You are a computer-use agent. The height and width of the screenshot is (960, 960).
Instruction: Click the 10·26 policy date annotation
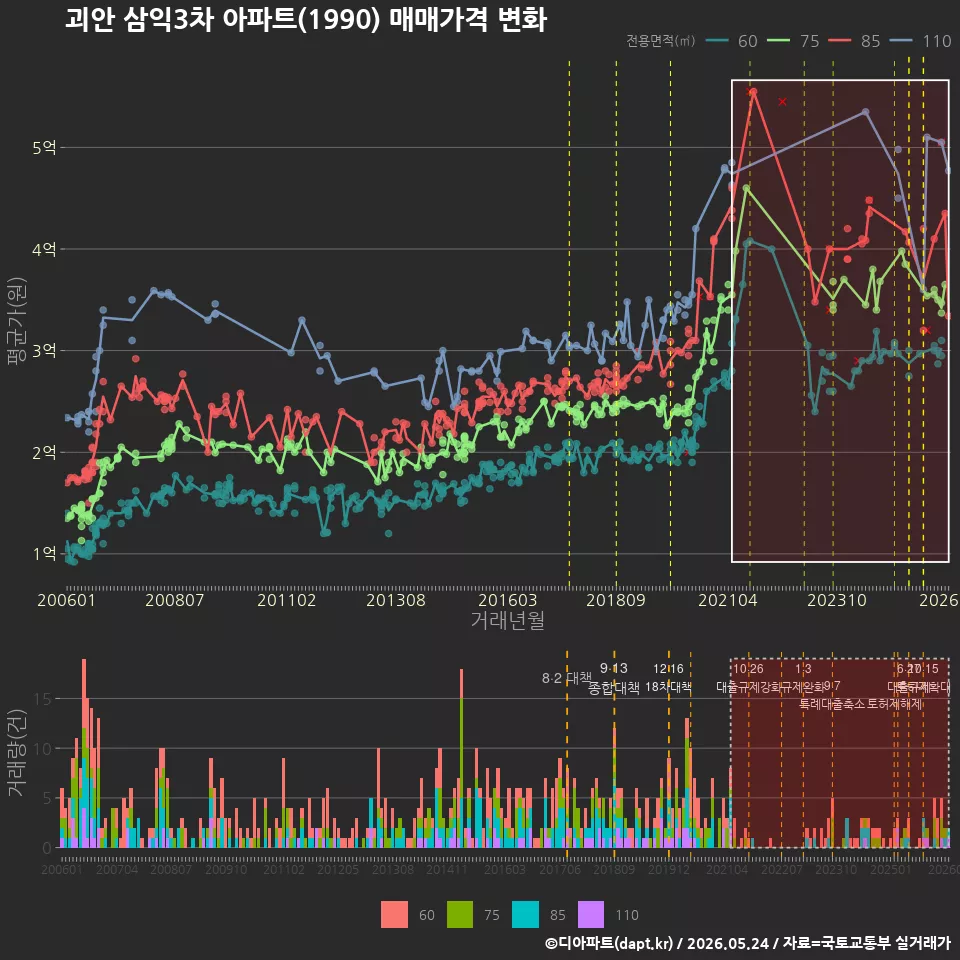748,669
